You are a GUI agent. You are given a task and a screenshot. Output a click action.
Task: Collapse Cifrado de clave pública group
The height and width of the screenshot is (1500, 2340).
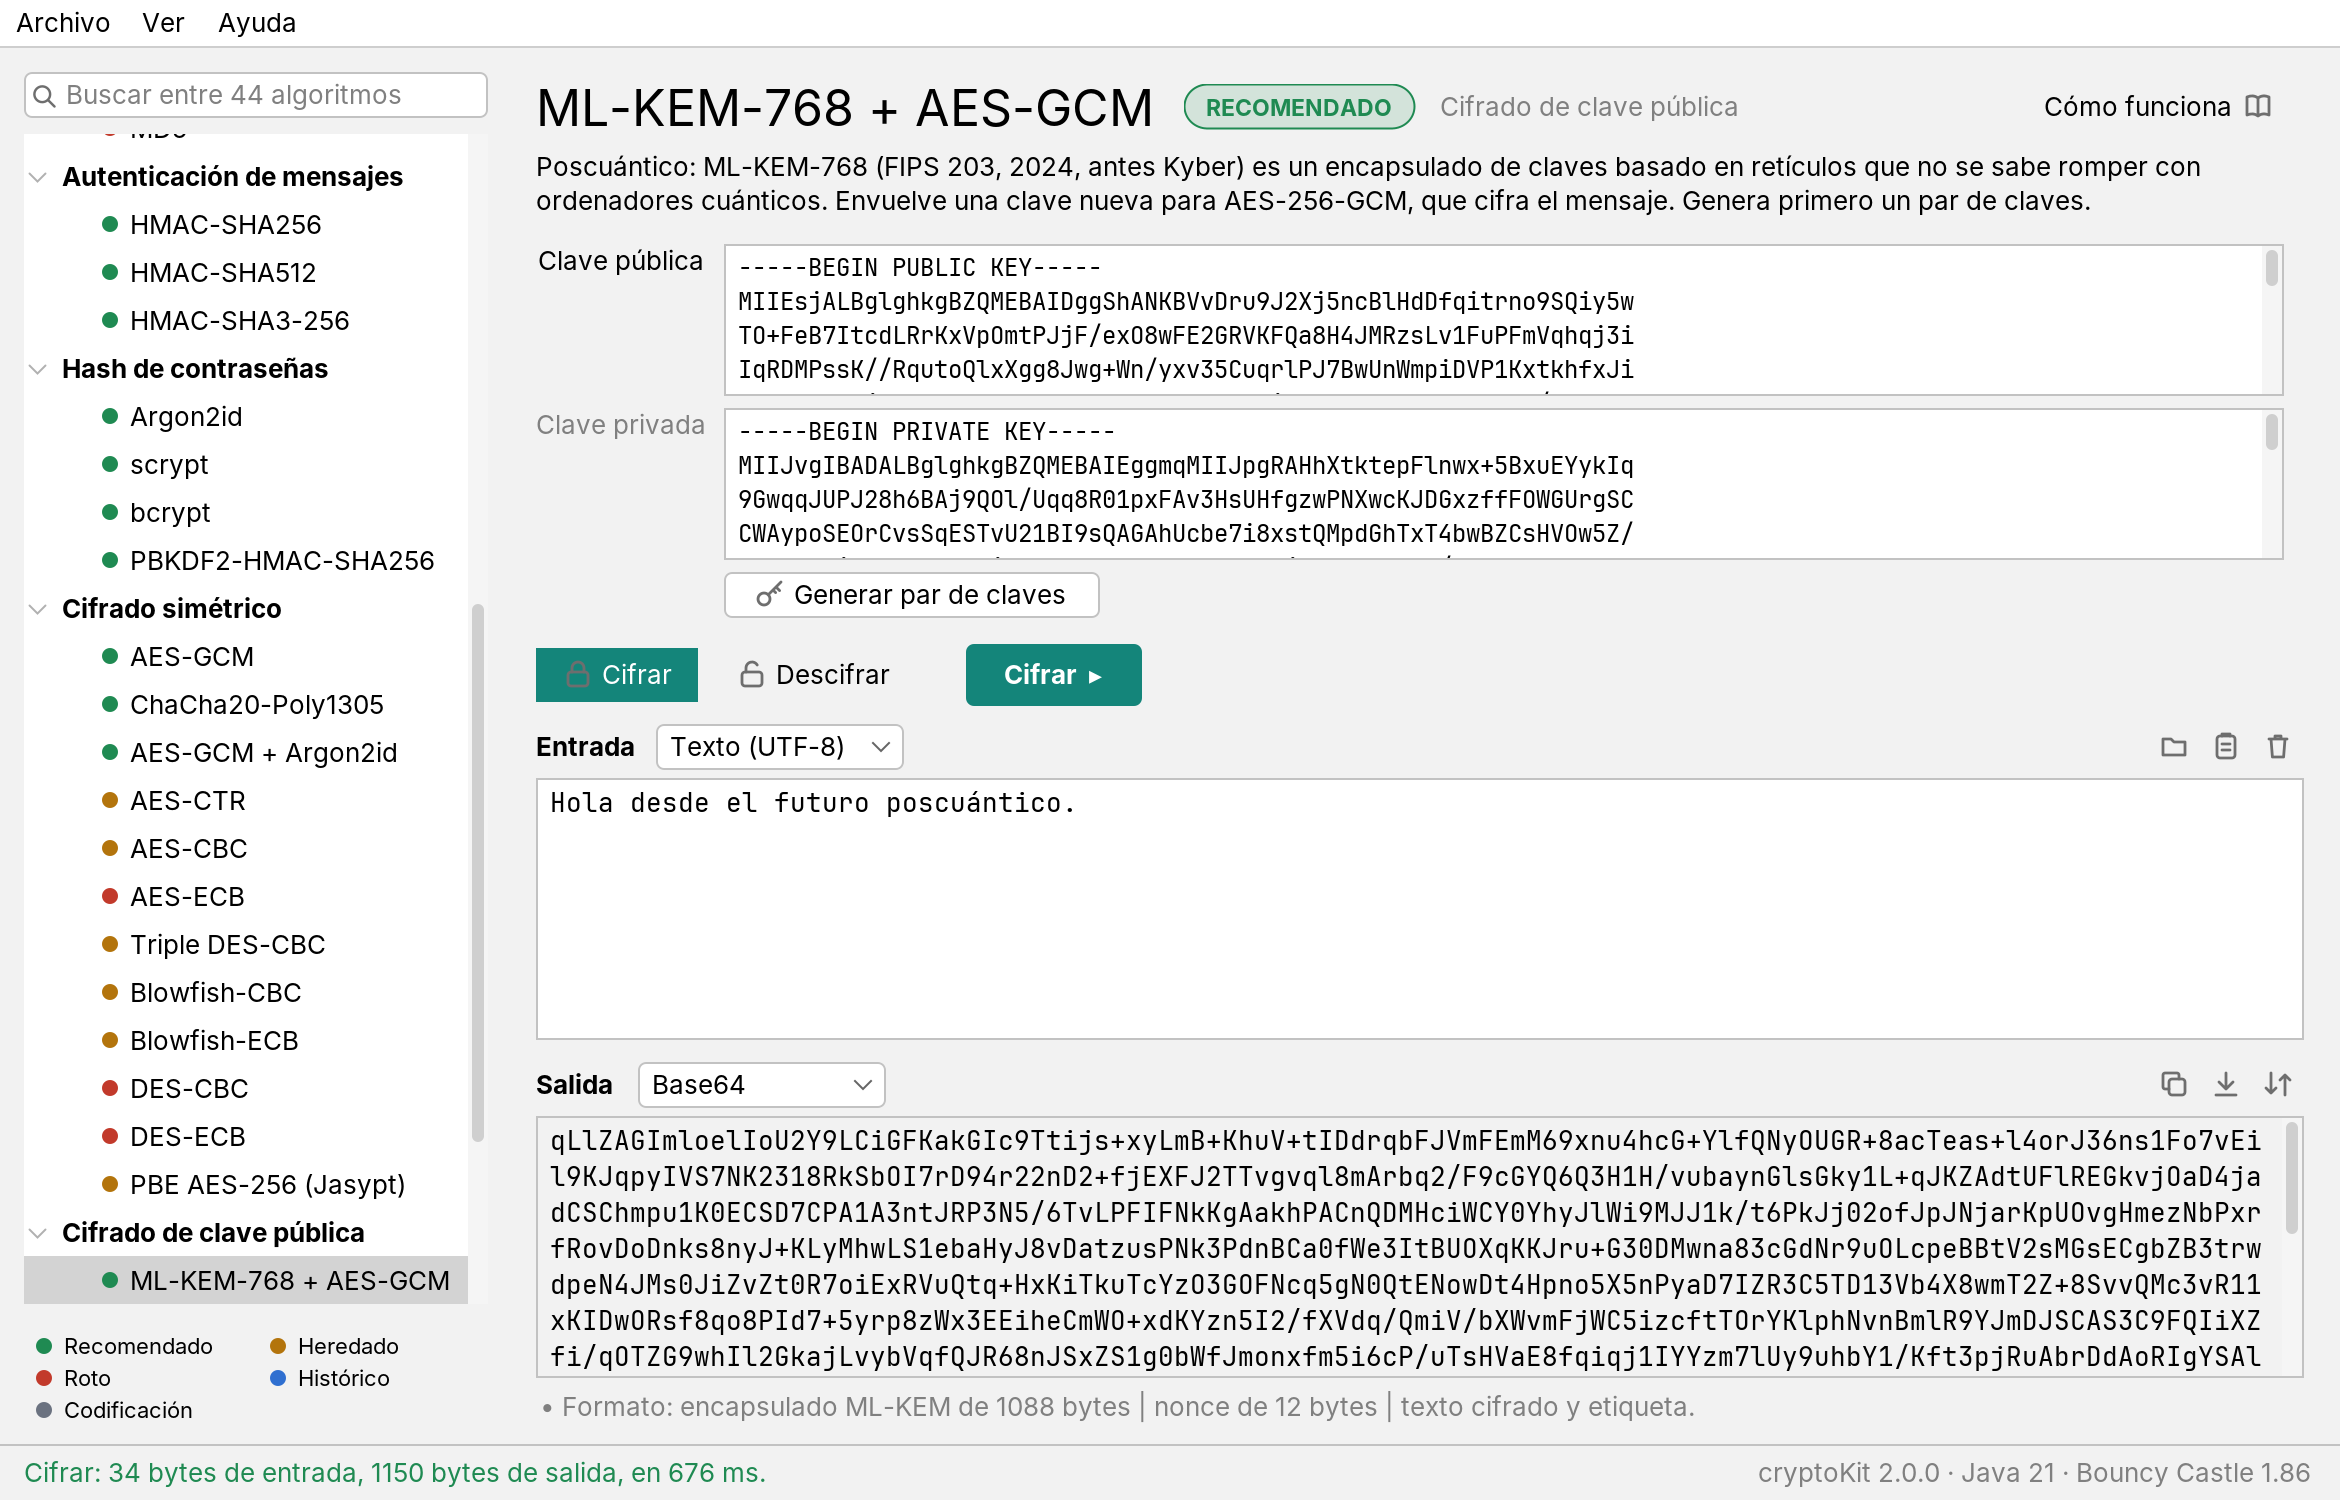(38, 1233)
